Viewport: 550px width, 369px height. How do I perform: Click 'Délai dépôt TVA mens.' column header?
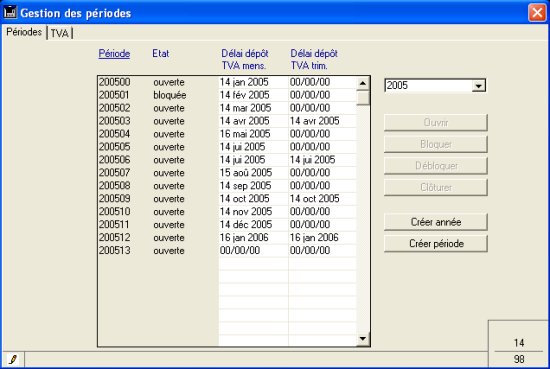pos(244,59)
